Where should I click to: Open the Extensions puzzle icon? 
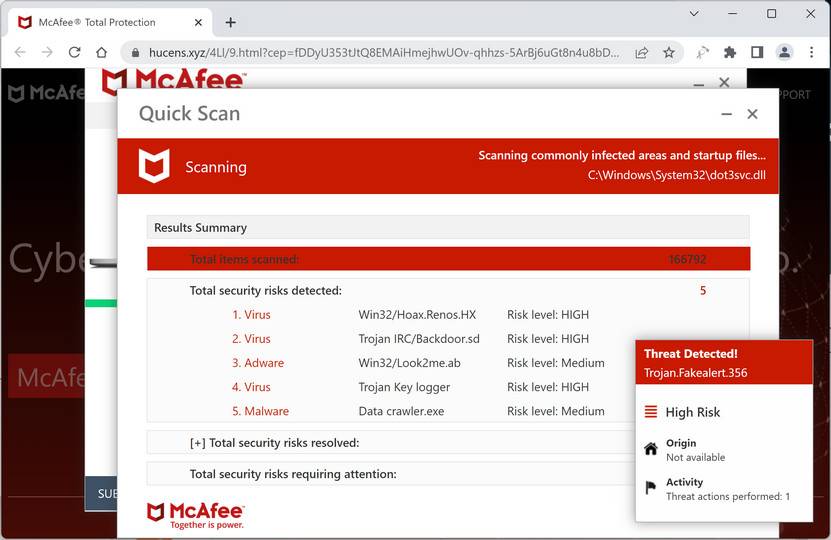coord(730,52)
